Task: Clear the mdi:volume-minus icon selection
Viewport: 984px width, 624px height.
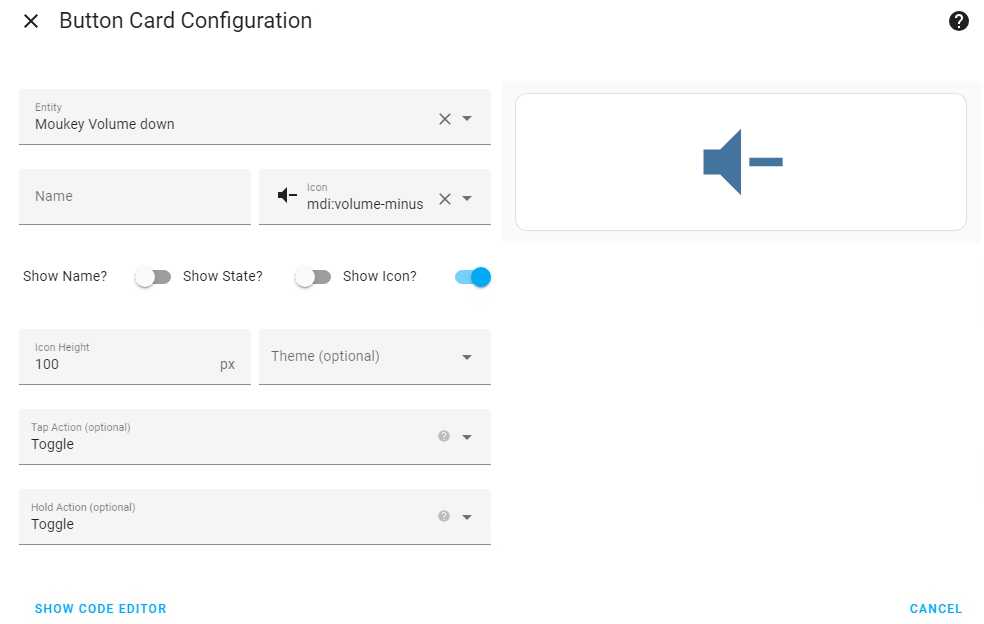Action: (x=444, y=198)
